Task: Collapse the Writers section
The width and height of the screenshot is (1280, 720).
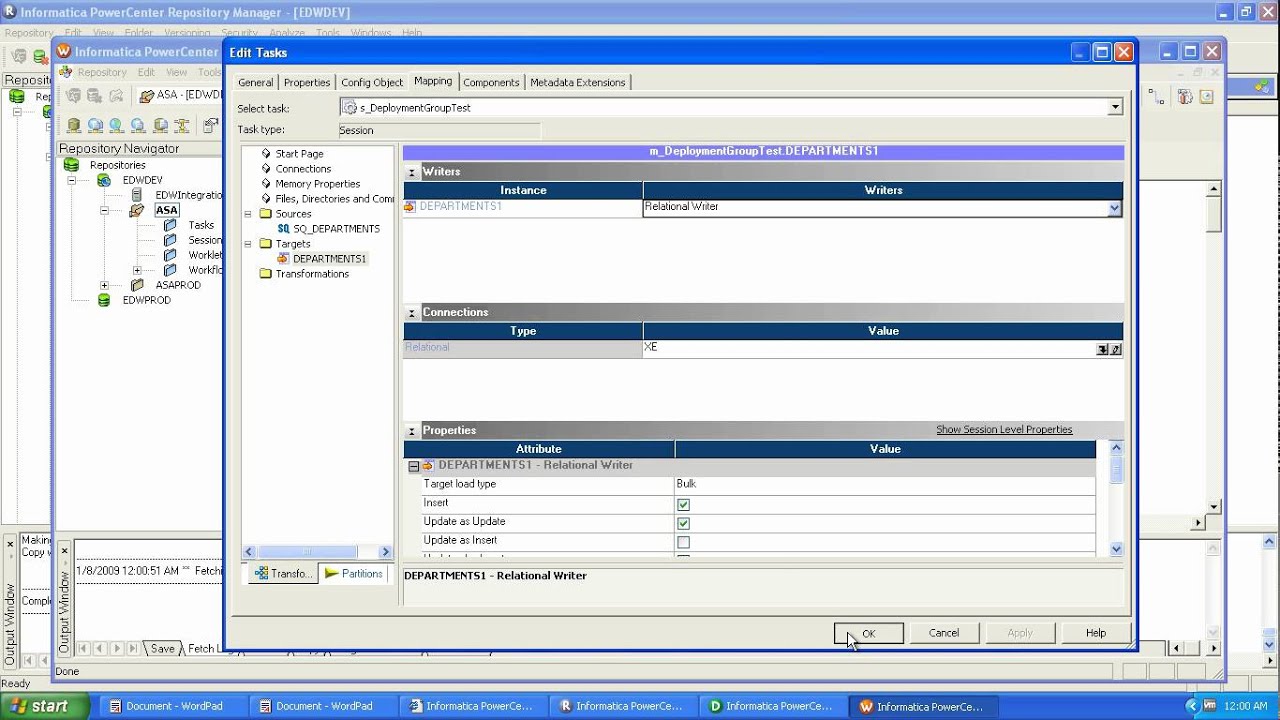Action: tap(412, 172)
